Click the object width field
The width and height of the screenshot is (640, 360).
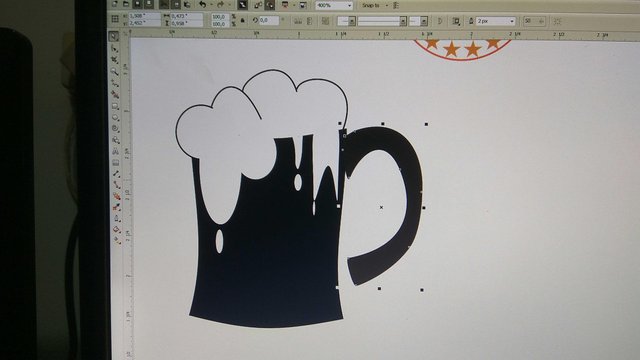coord(186,16)
